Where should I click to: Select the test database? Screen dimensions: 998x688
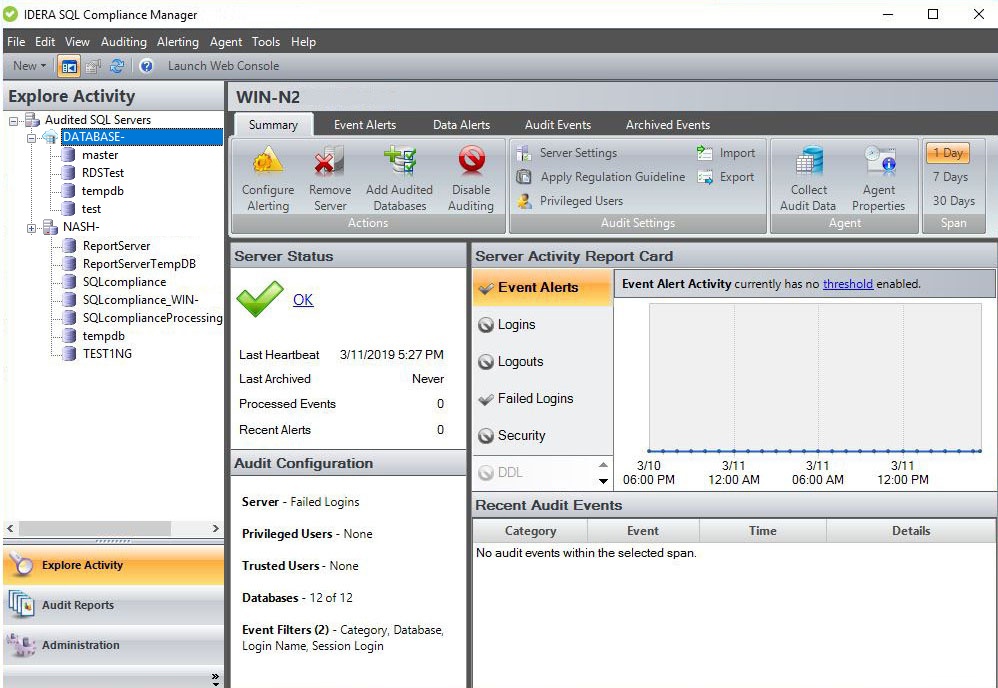(91, 209)
